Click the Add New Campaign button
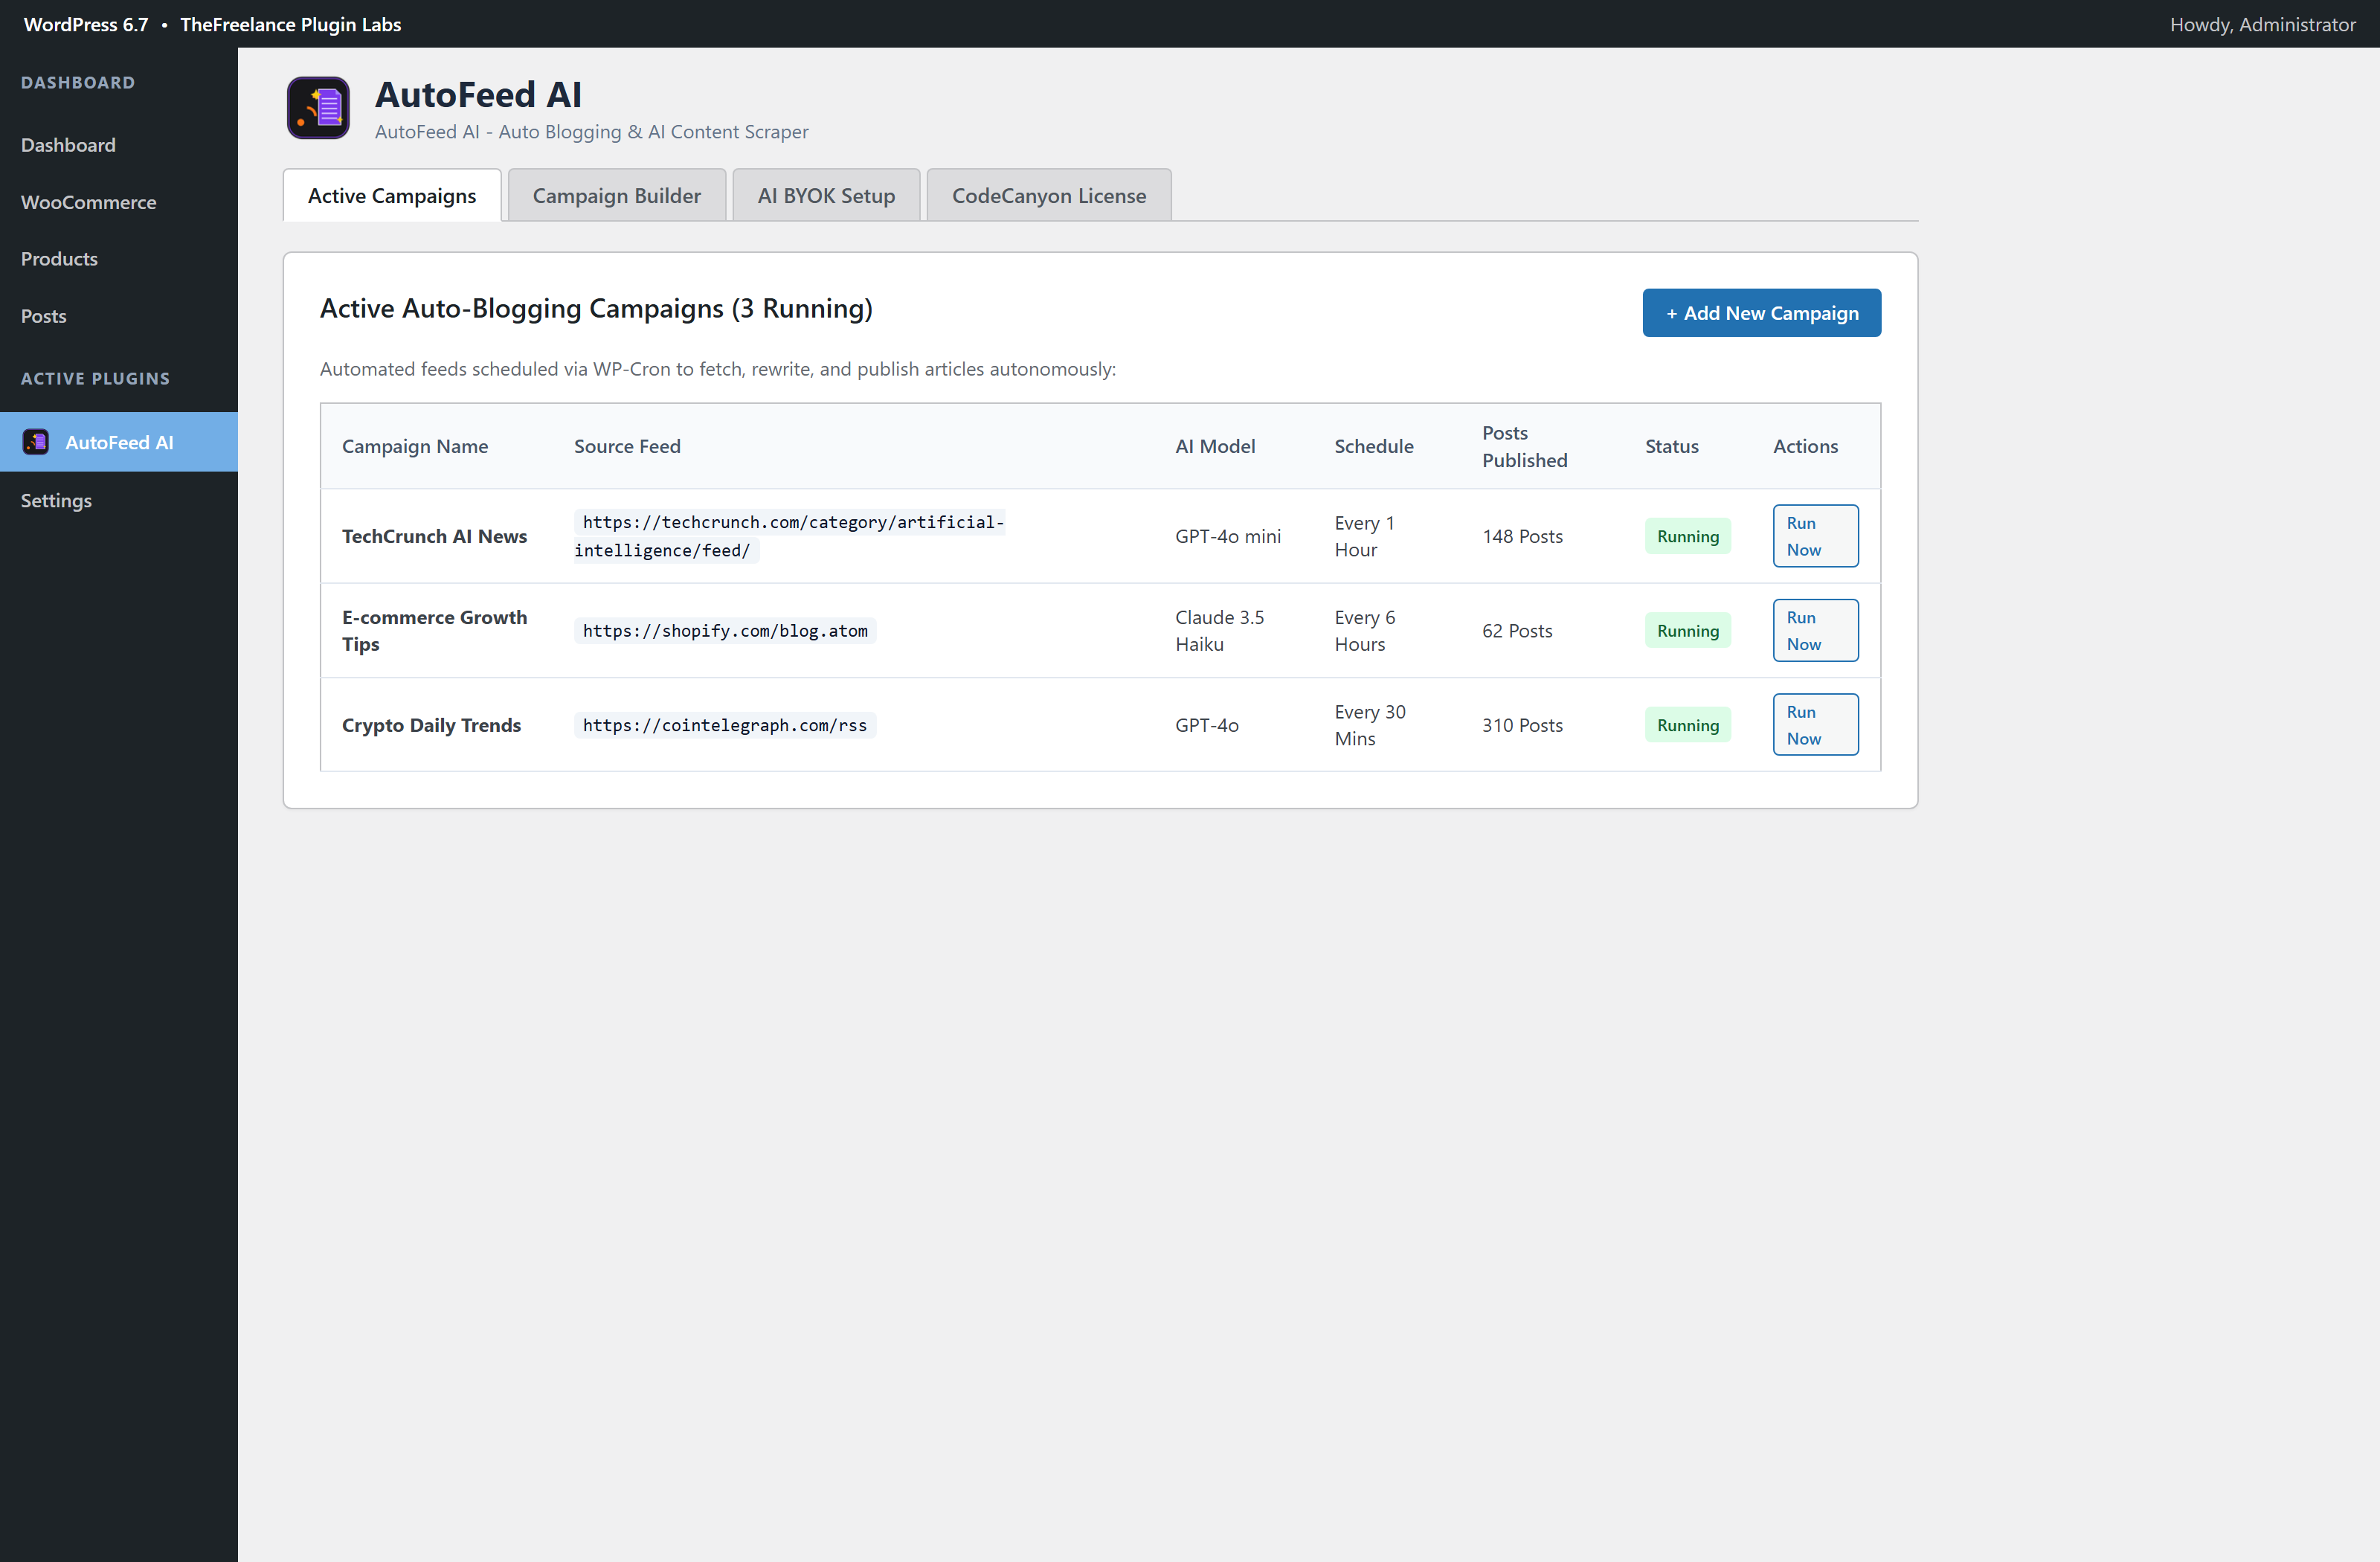Image resolution: width=2380 pixels, height=1562 pixels. pyautogui.click(x=1762, y=313)
